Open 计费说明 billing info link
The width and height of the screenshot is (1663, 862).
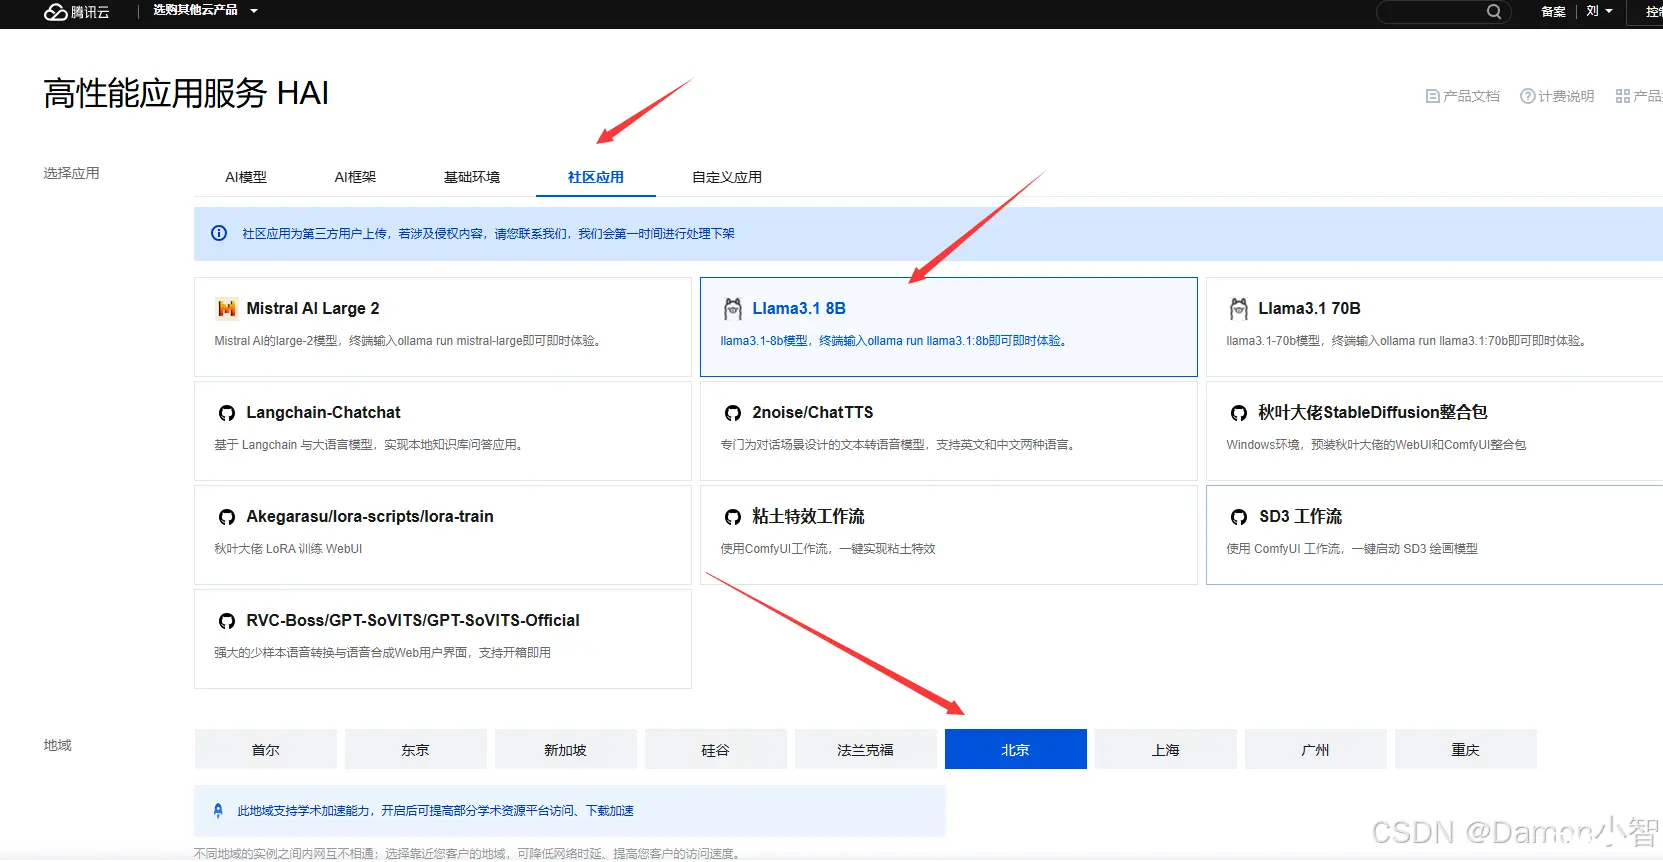pos(1557,96)
